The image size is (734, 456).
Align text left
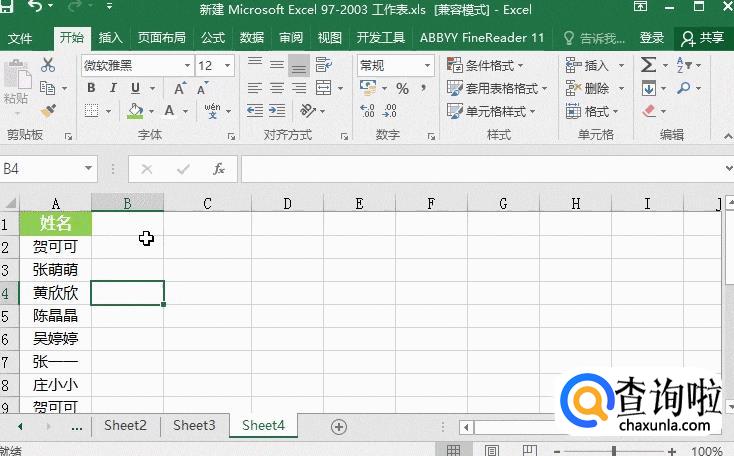coord(255,88)
